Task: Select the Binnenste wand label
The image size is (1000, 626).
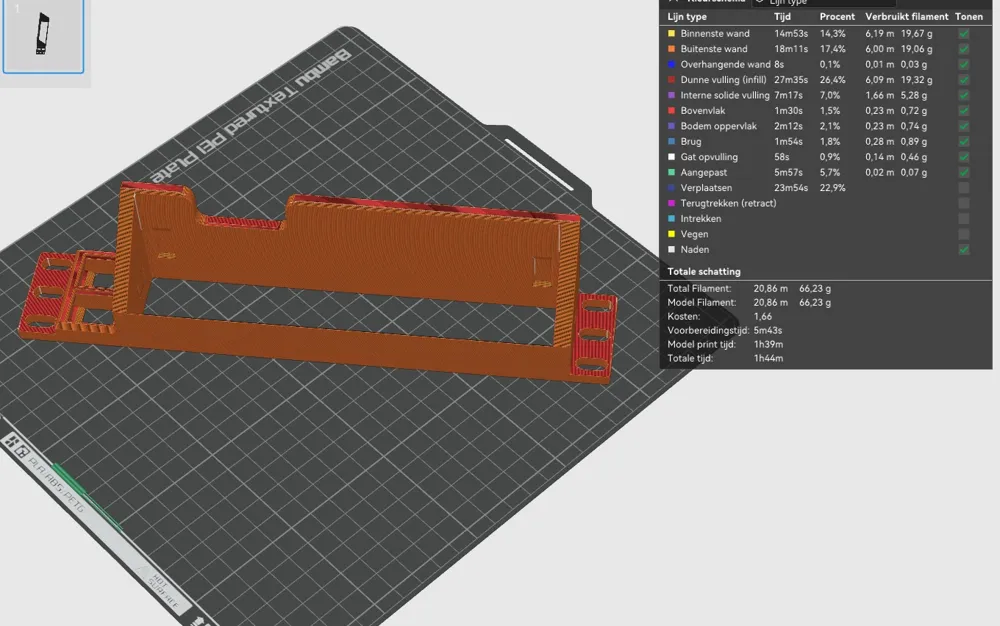Action: 715,34
